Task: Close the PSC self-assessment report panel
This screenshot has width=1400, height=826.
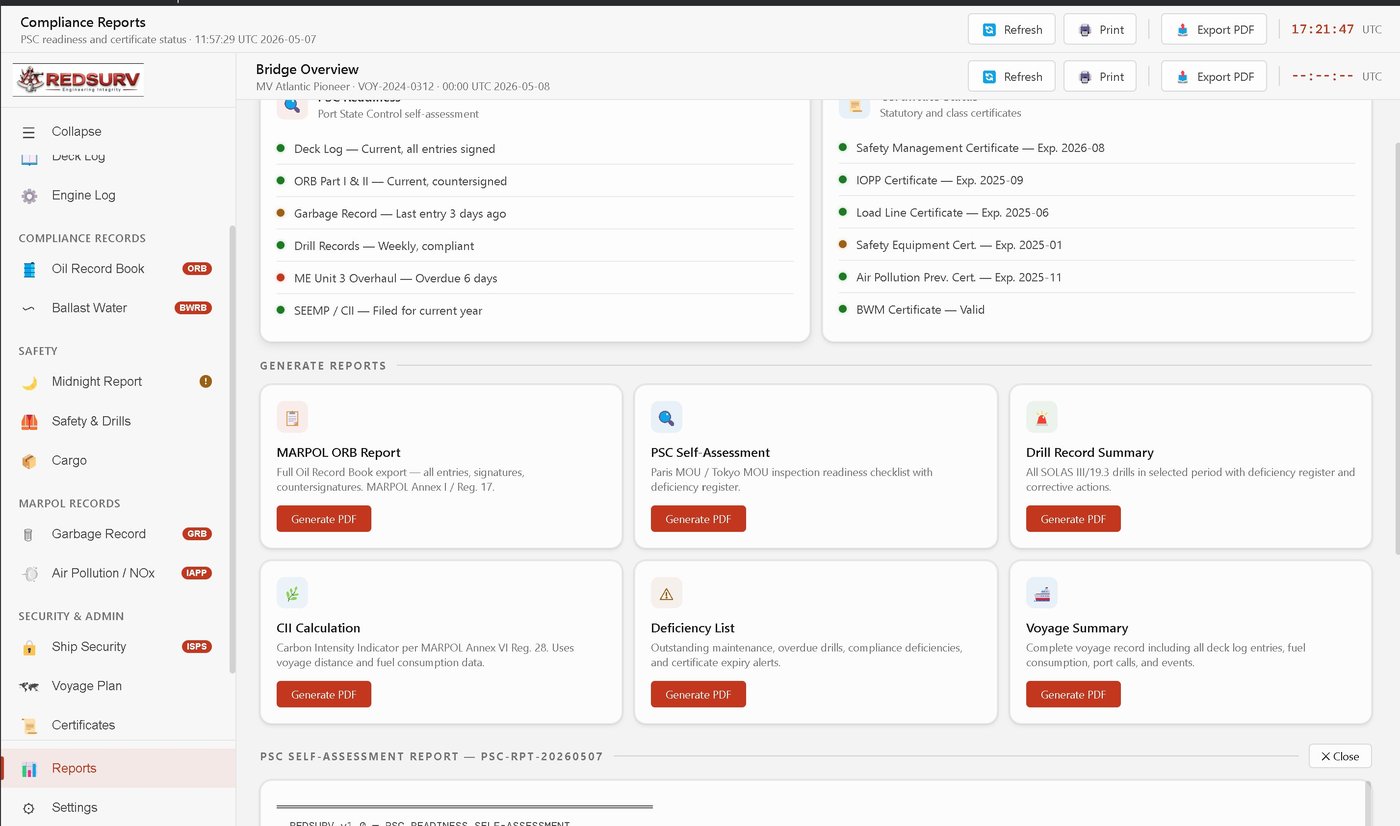Action: 1340,756
